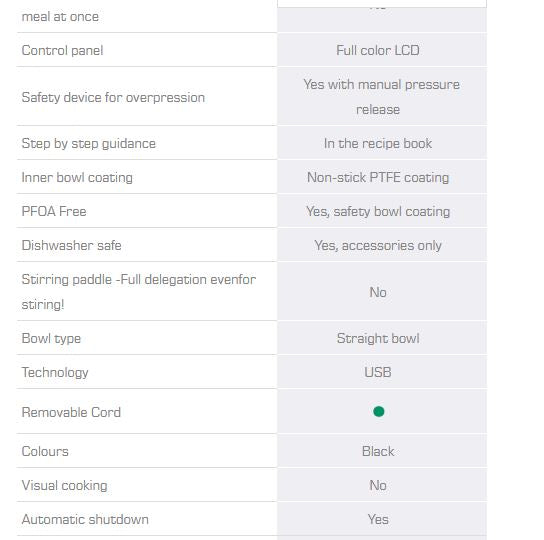Screen dimensions: 544x540
Task: Select the Inner bowl coating label
Action: (77, 178)
